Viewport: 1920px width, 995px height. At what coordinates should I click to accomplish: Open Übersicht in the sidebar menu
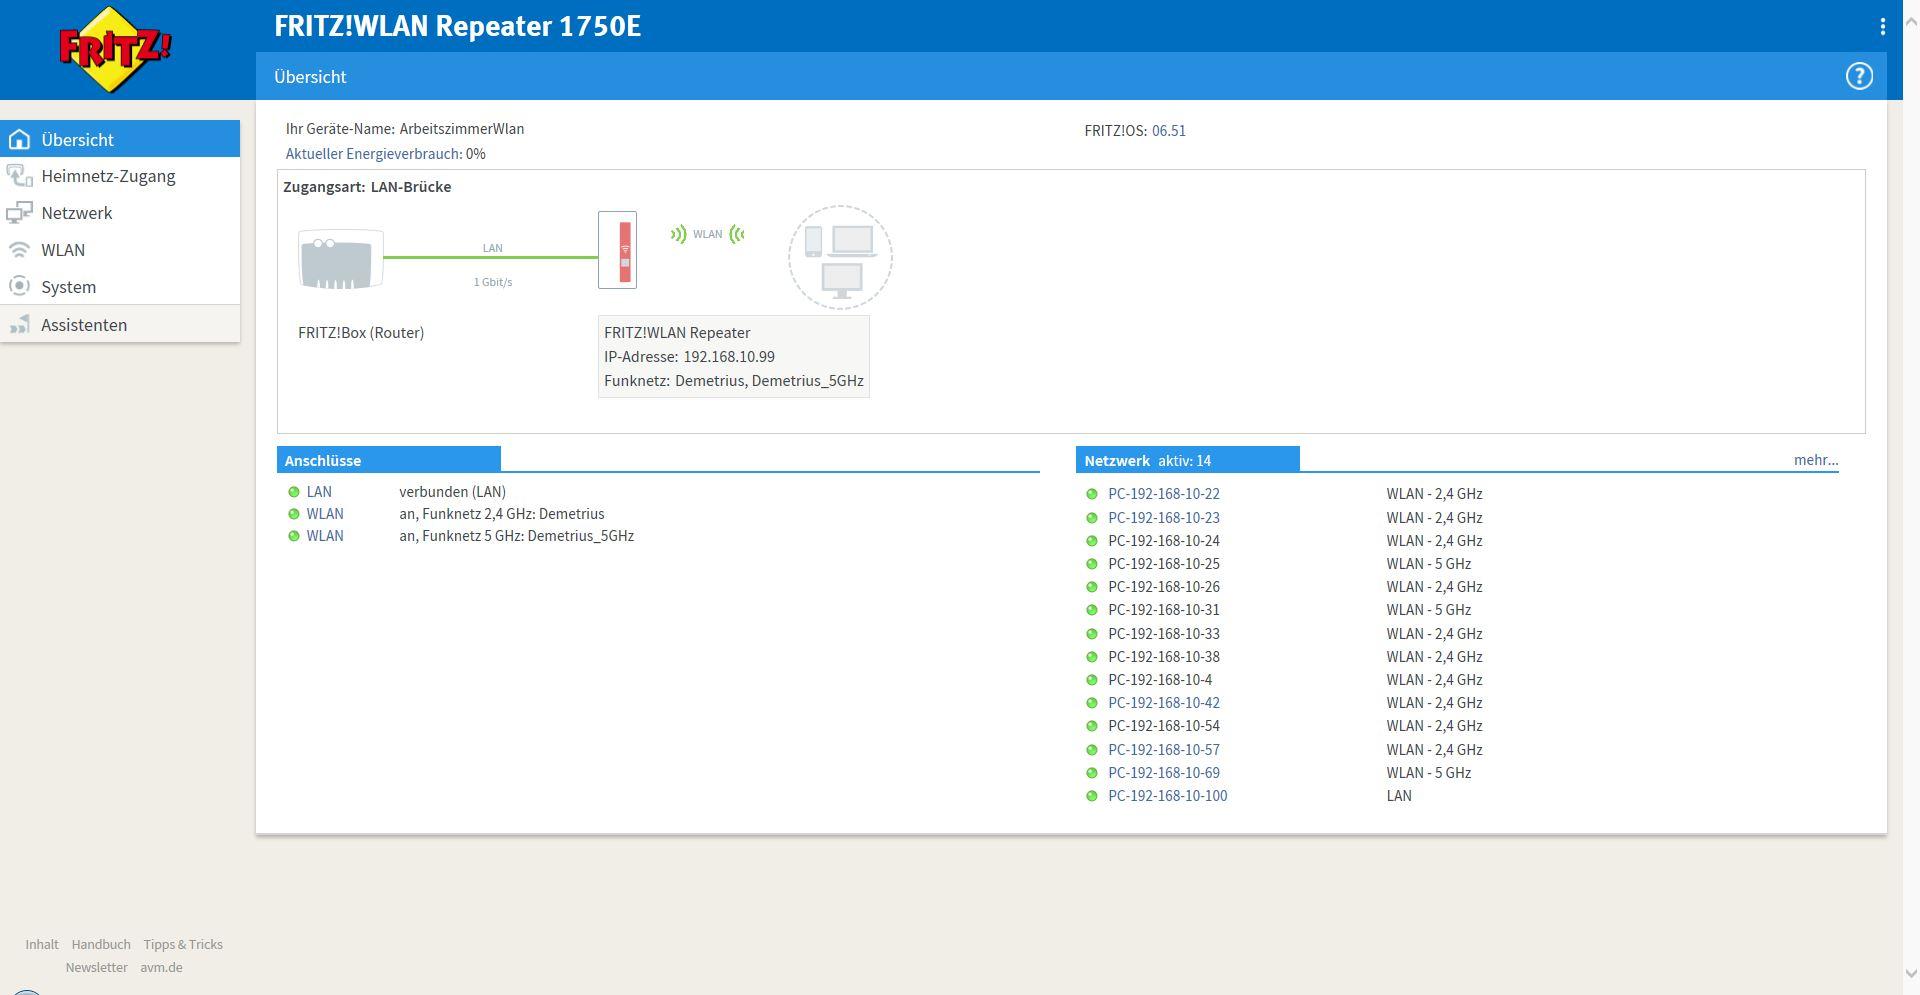pos(120,139)
